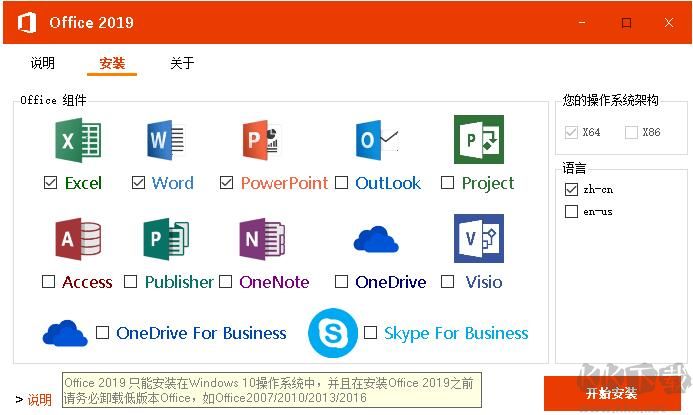Click the red Access database icon
693x415 pixels.
click(x=78, y=239)
